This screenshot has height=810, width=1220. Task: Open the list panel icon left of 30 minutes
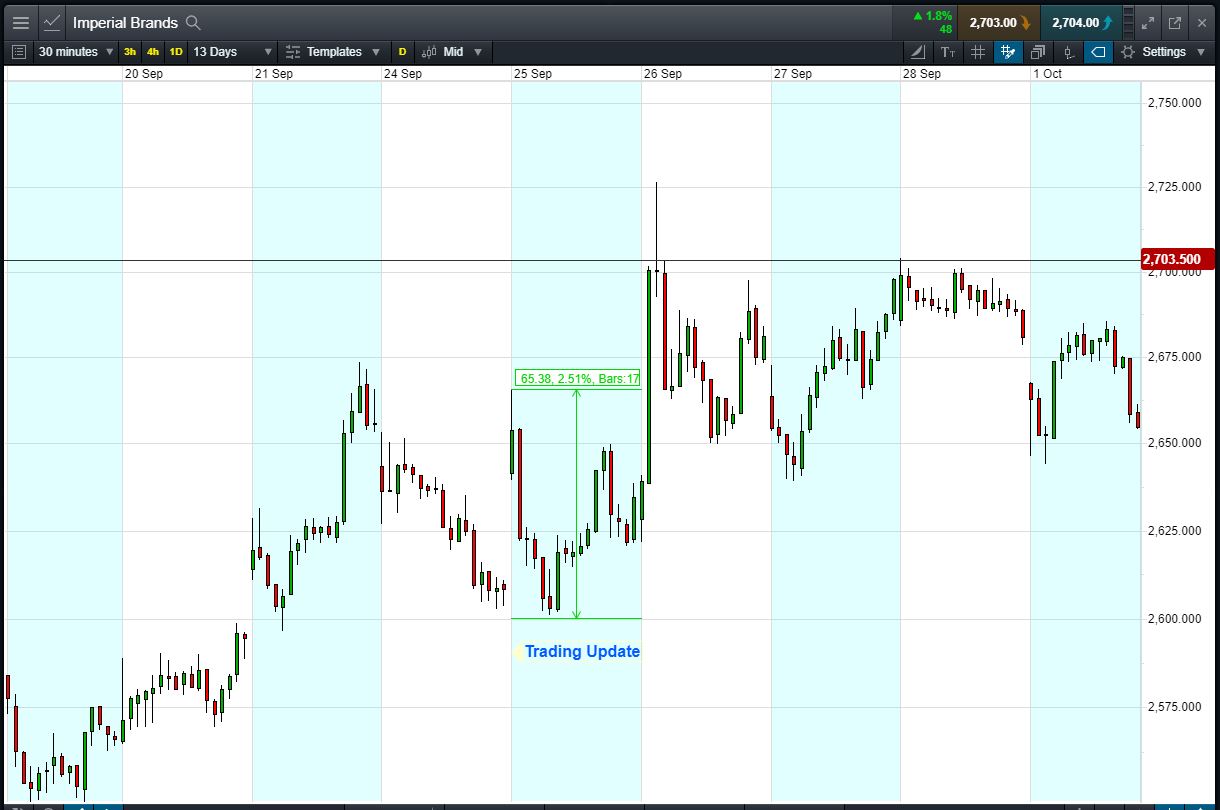(19, 52)
